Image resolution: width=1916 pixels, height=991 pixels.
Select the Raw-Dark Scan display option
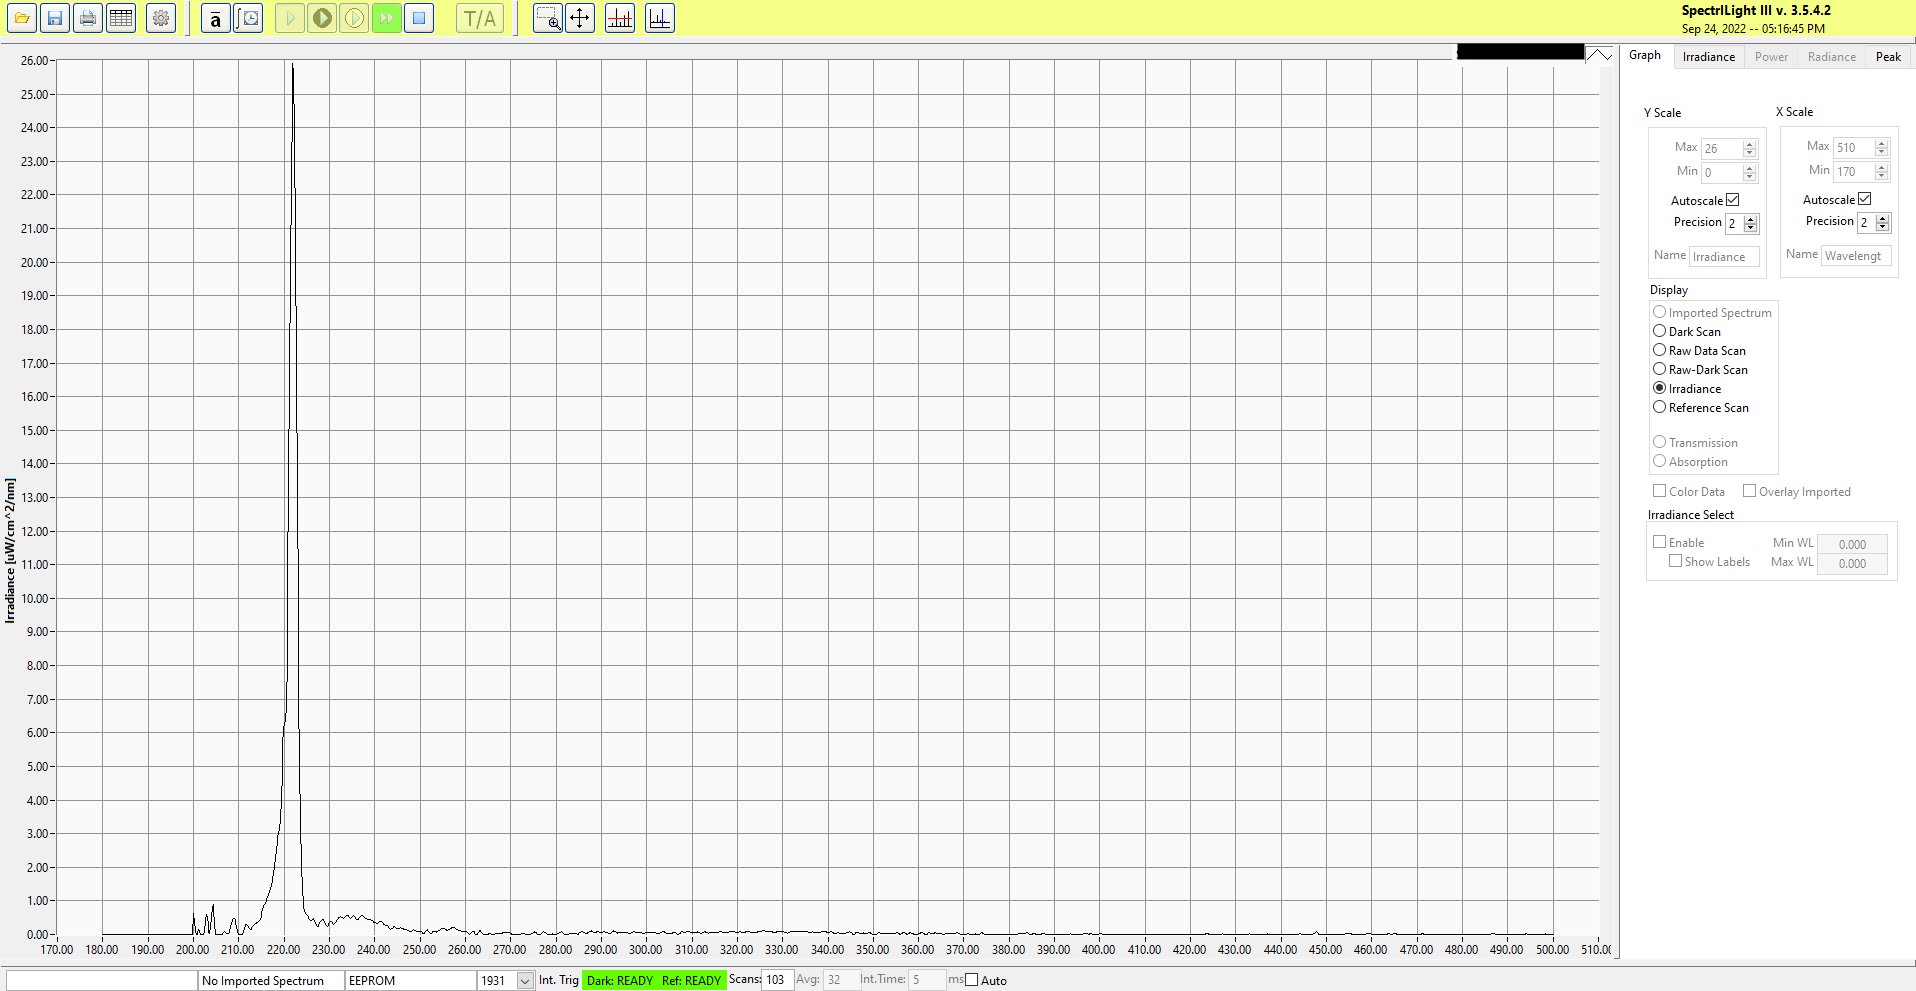pos(1660,369)
